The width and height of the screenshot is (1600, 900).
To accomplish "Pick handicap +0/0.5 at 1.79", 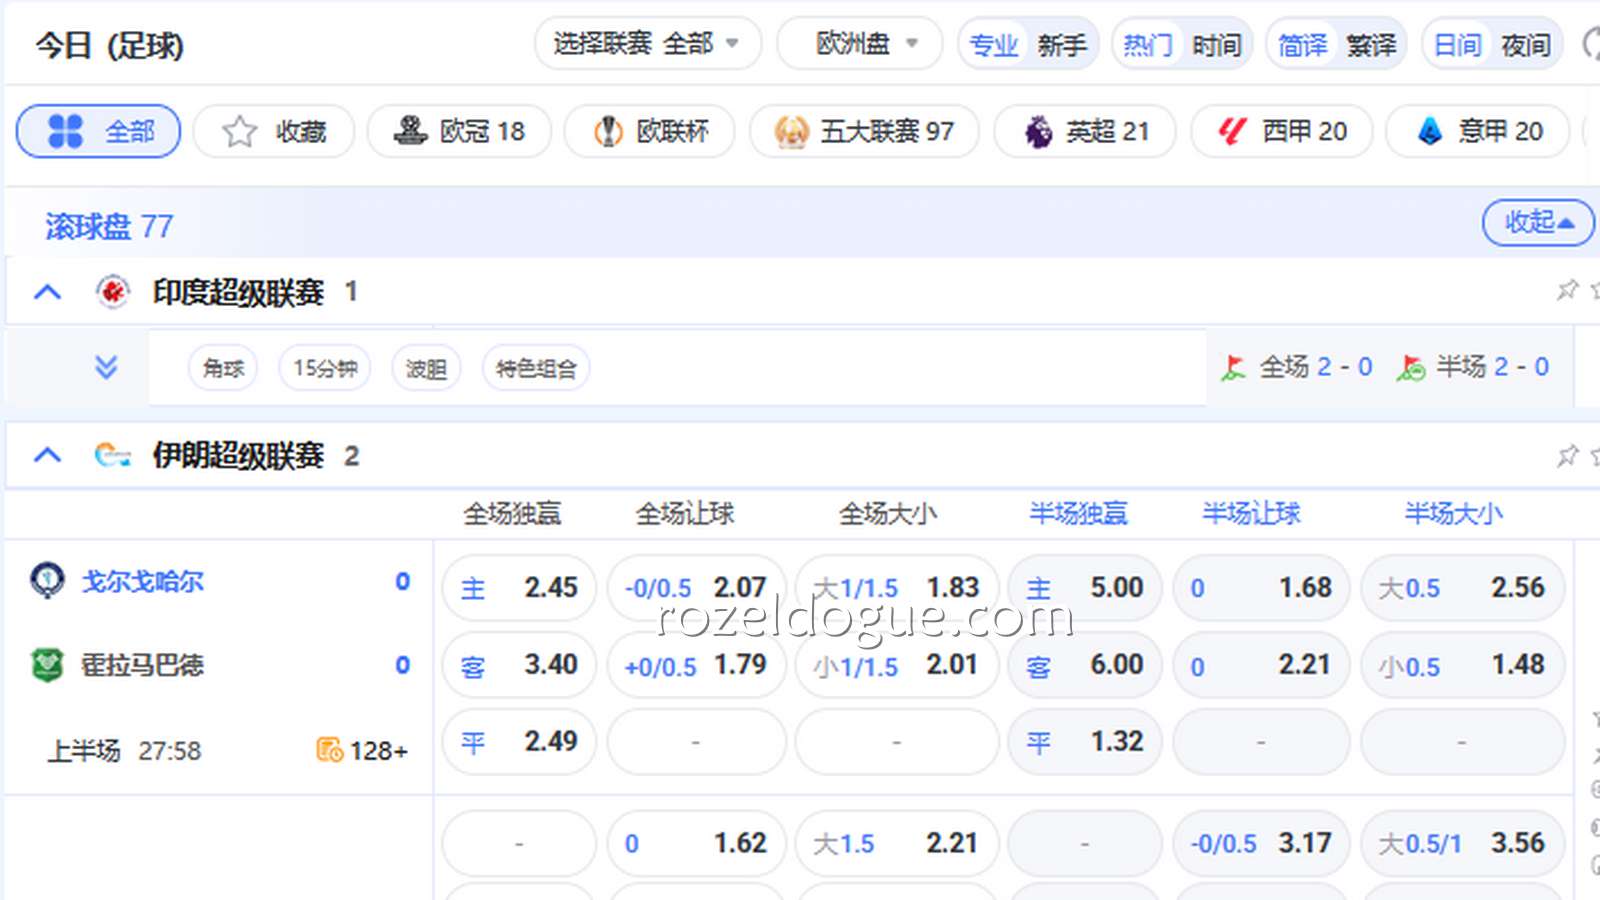I will 696,665.
